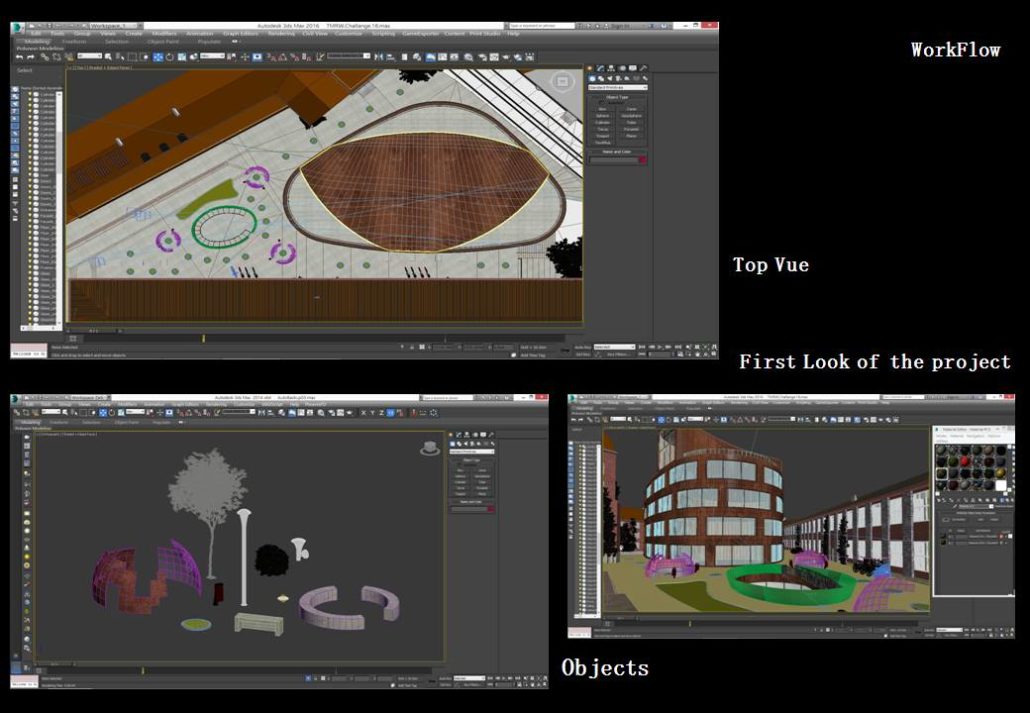Image resolution: width=1030 pixels, height=713 pixels.
Task: Choose the Select Object tool in top window
Action: point(108,57)
